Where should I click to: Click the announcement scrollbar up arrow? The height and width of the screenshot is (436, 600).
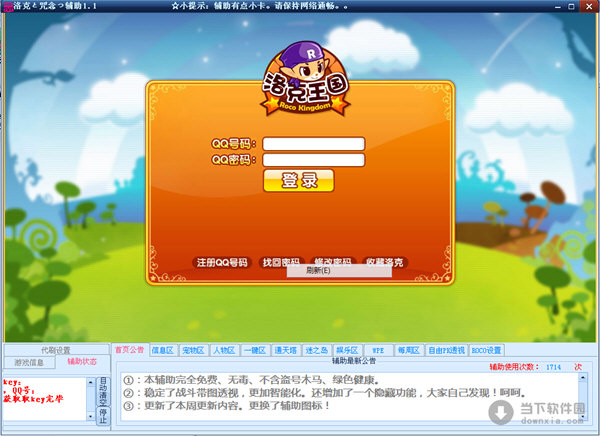582,378
